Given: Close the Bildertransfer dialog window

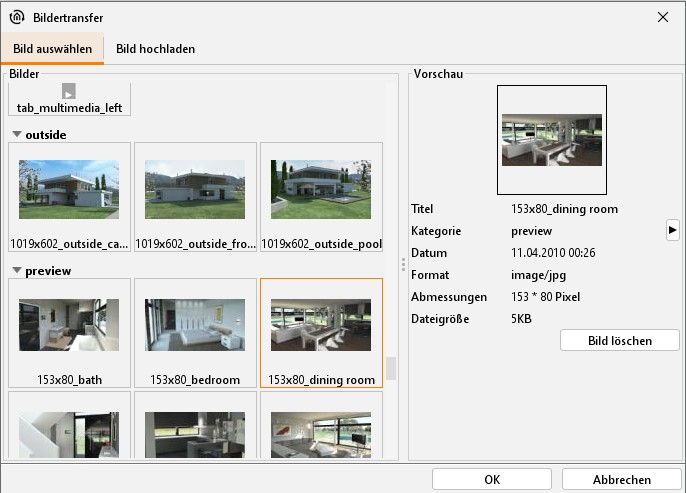Looking at the screenshot, I should pyautogui.click(x=662, y=17).
